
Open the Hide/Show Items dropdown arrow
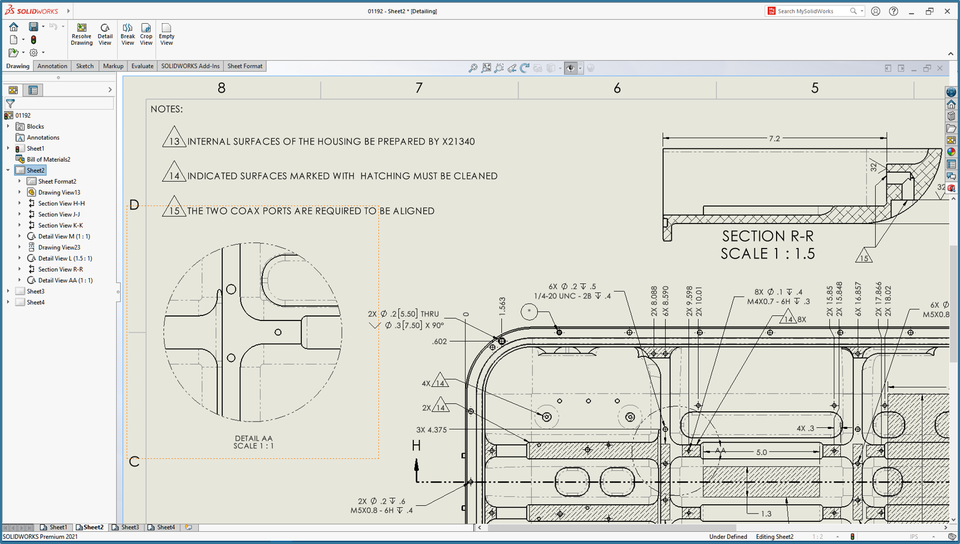point(580,69)
